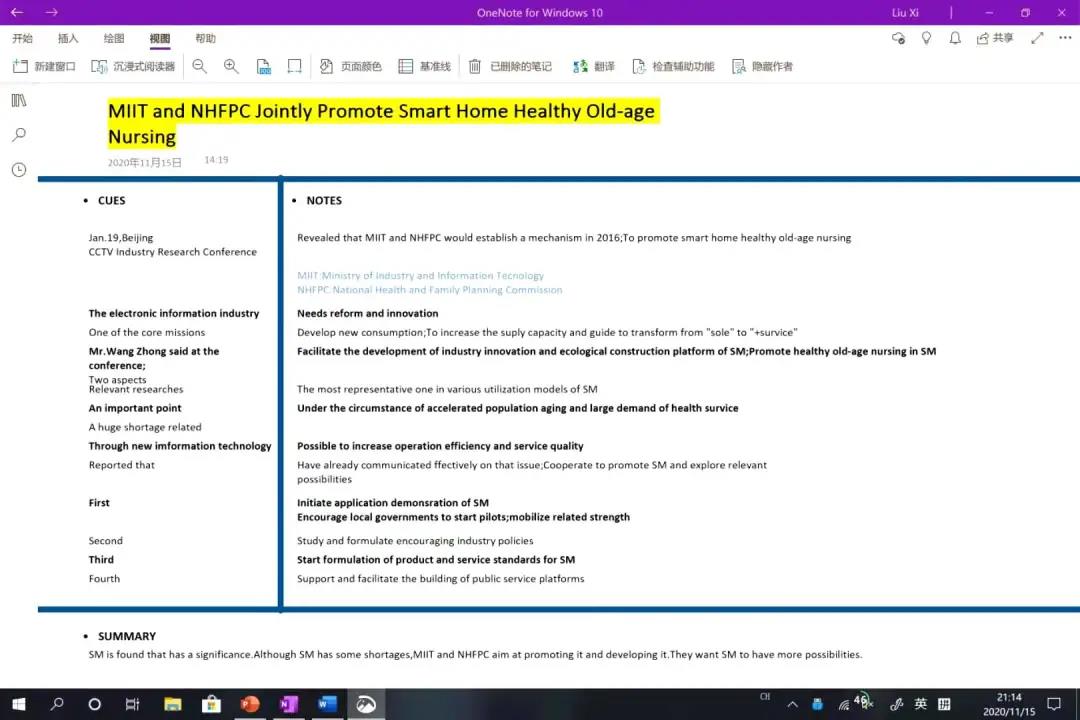Open deleted notes (已删除的笔记)
1080x720 pixels.
pyautogui.click(x=510, y=66)
